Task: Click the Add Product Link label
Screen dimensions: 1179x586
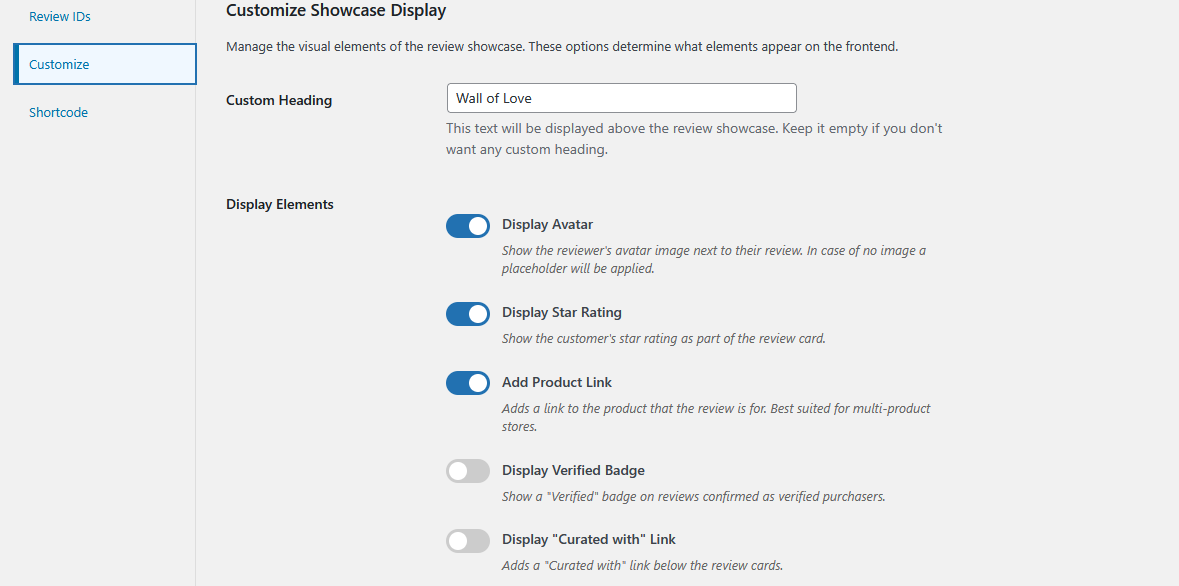Action: click(x=556, y=381)
